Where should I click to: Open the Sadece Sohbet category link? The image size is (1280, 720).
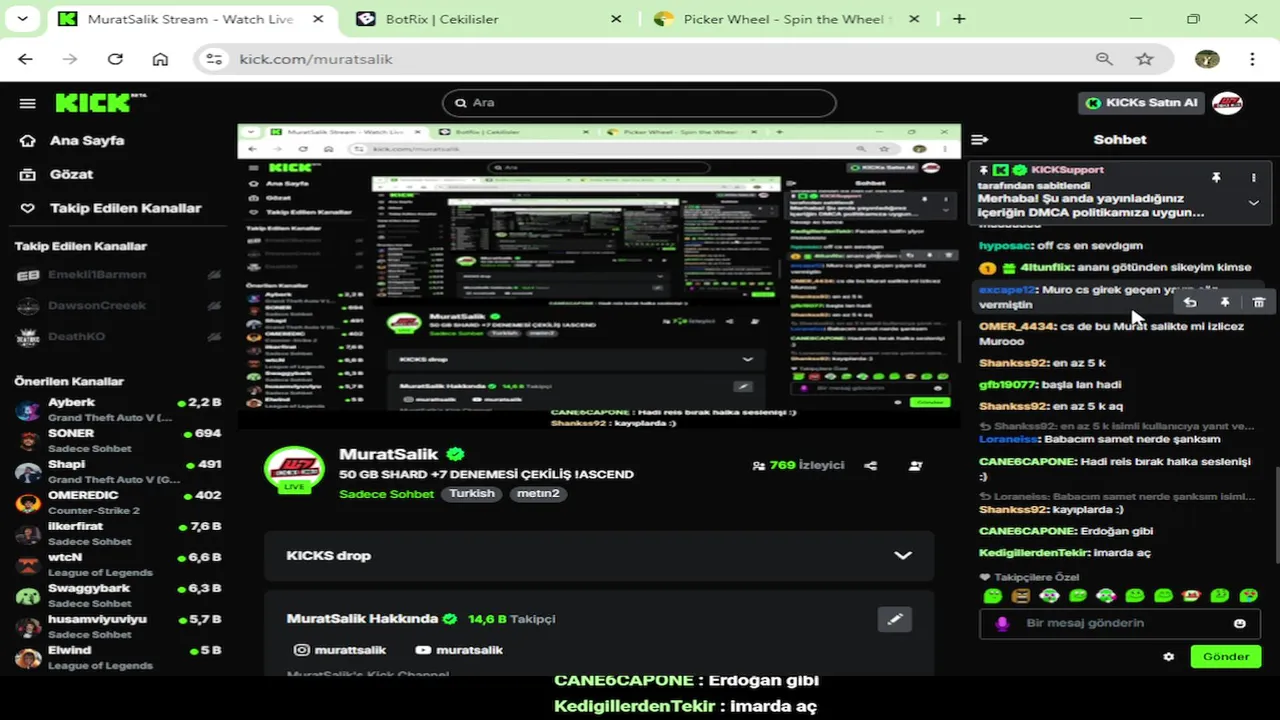[x=386, y=494]
